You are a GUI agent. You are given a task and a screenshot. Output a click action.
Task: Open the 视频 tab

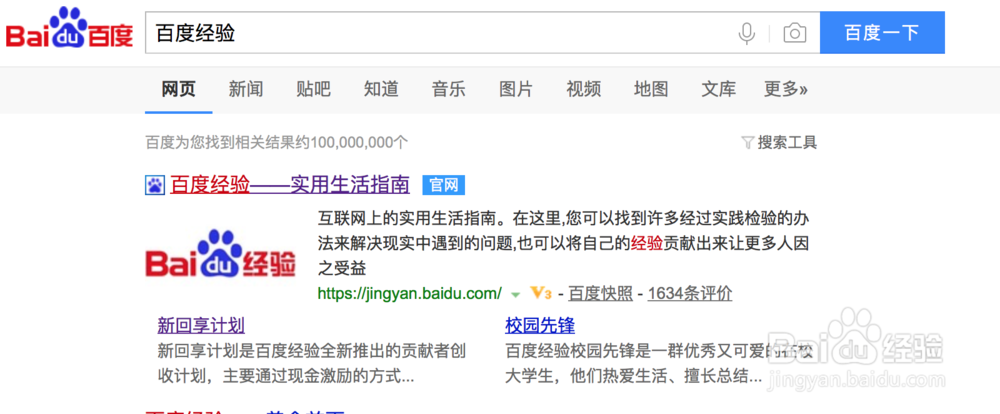[584, 89]
